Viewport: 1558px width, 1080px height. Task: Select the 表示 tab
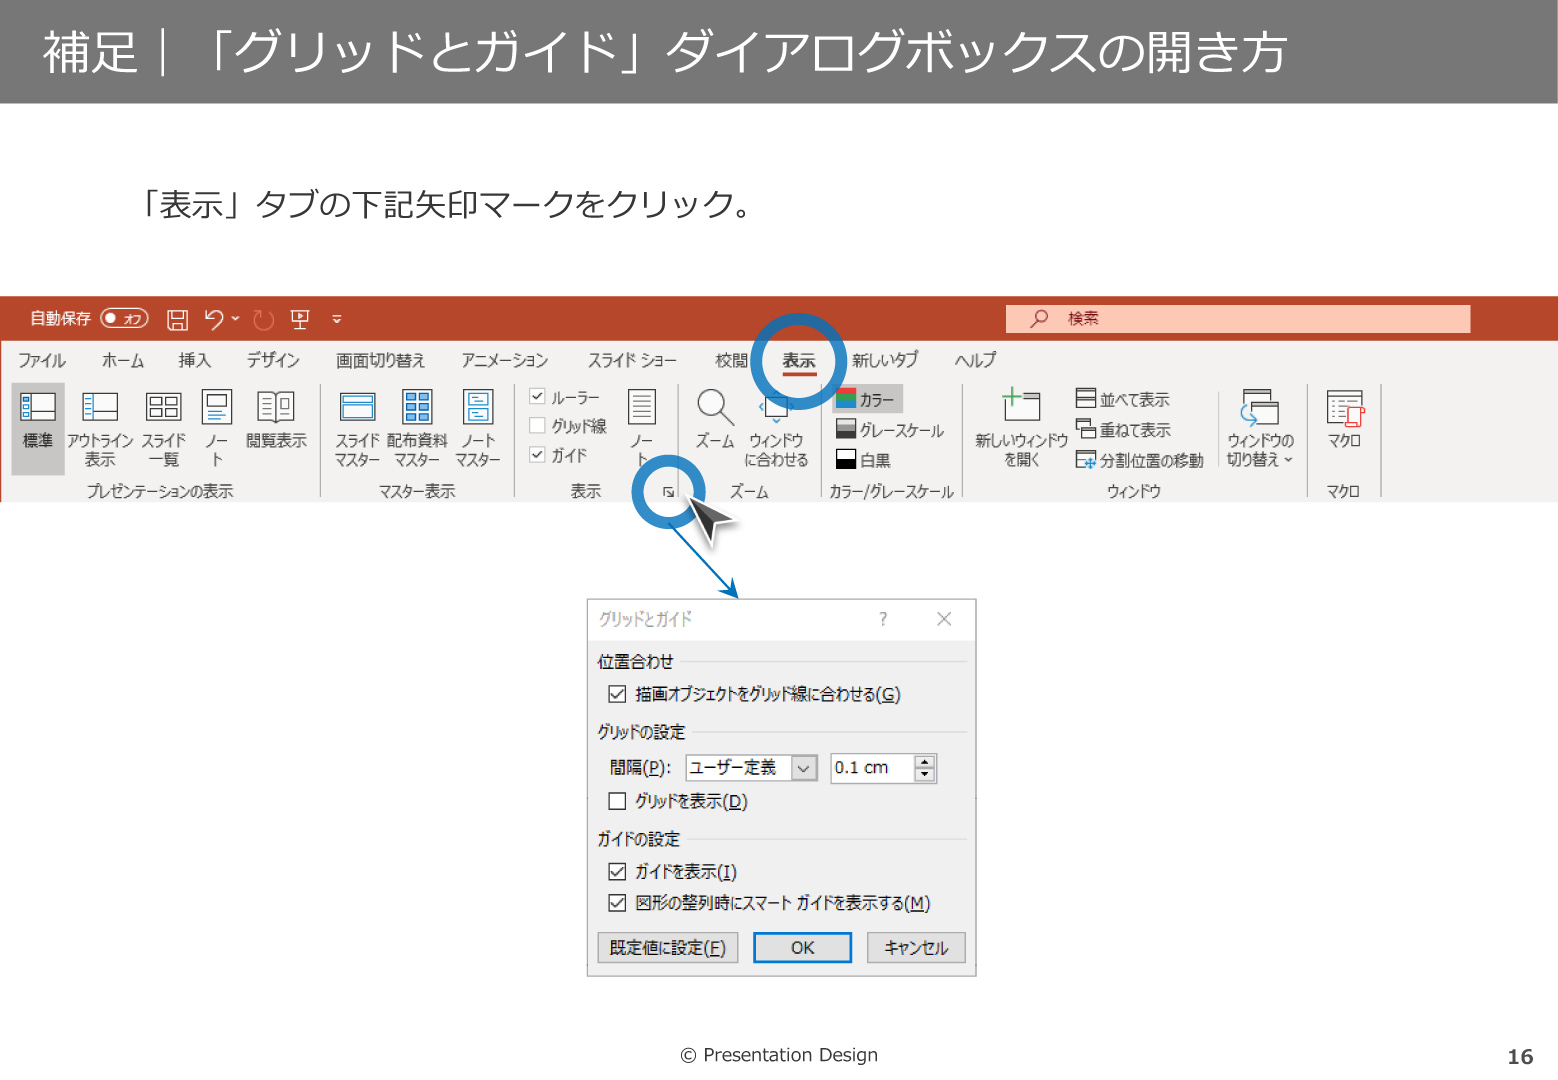(x=799, y=361)
